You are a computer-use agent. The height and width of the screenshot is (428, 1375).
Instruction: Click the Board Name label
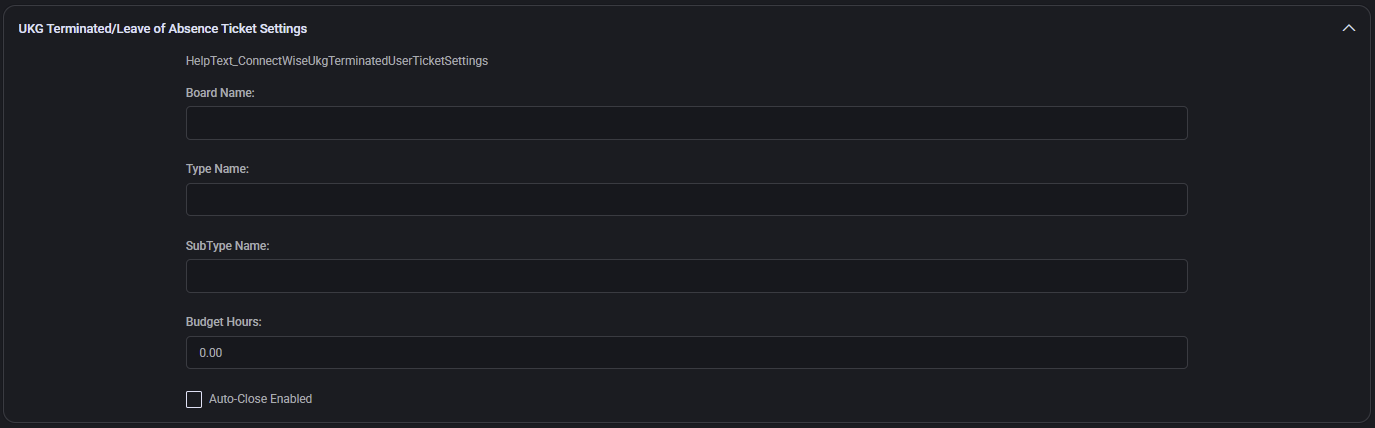[221, 93]
